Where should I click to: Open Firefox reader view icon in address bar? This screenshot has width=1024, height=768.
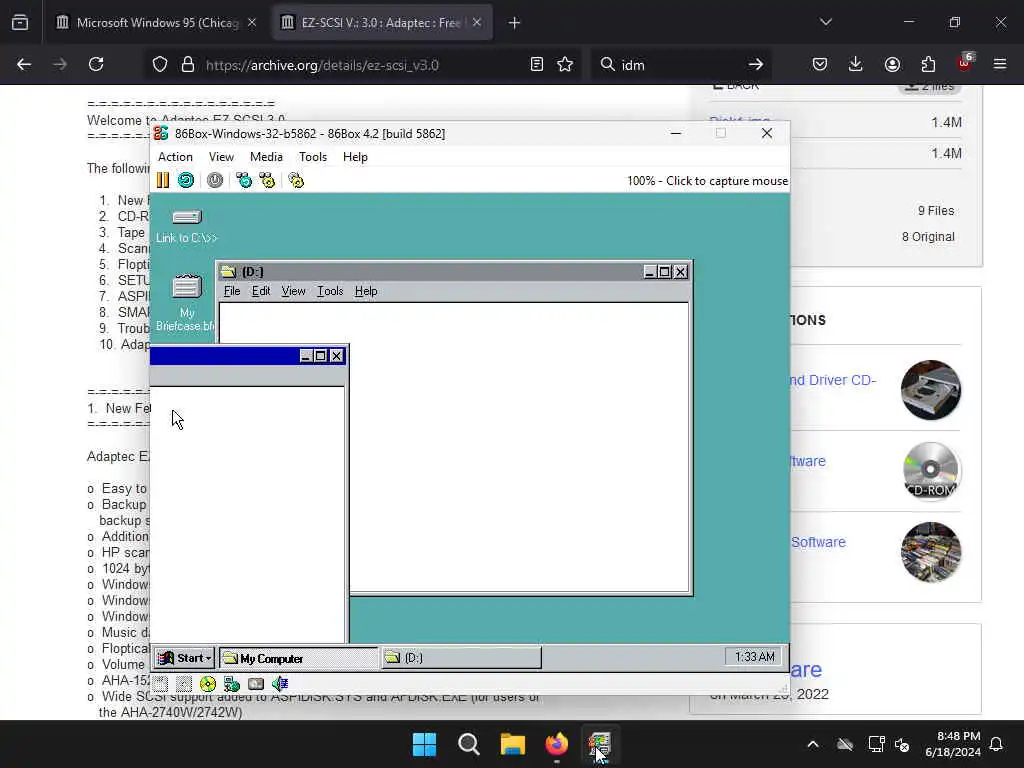point(537,65)
